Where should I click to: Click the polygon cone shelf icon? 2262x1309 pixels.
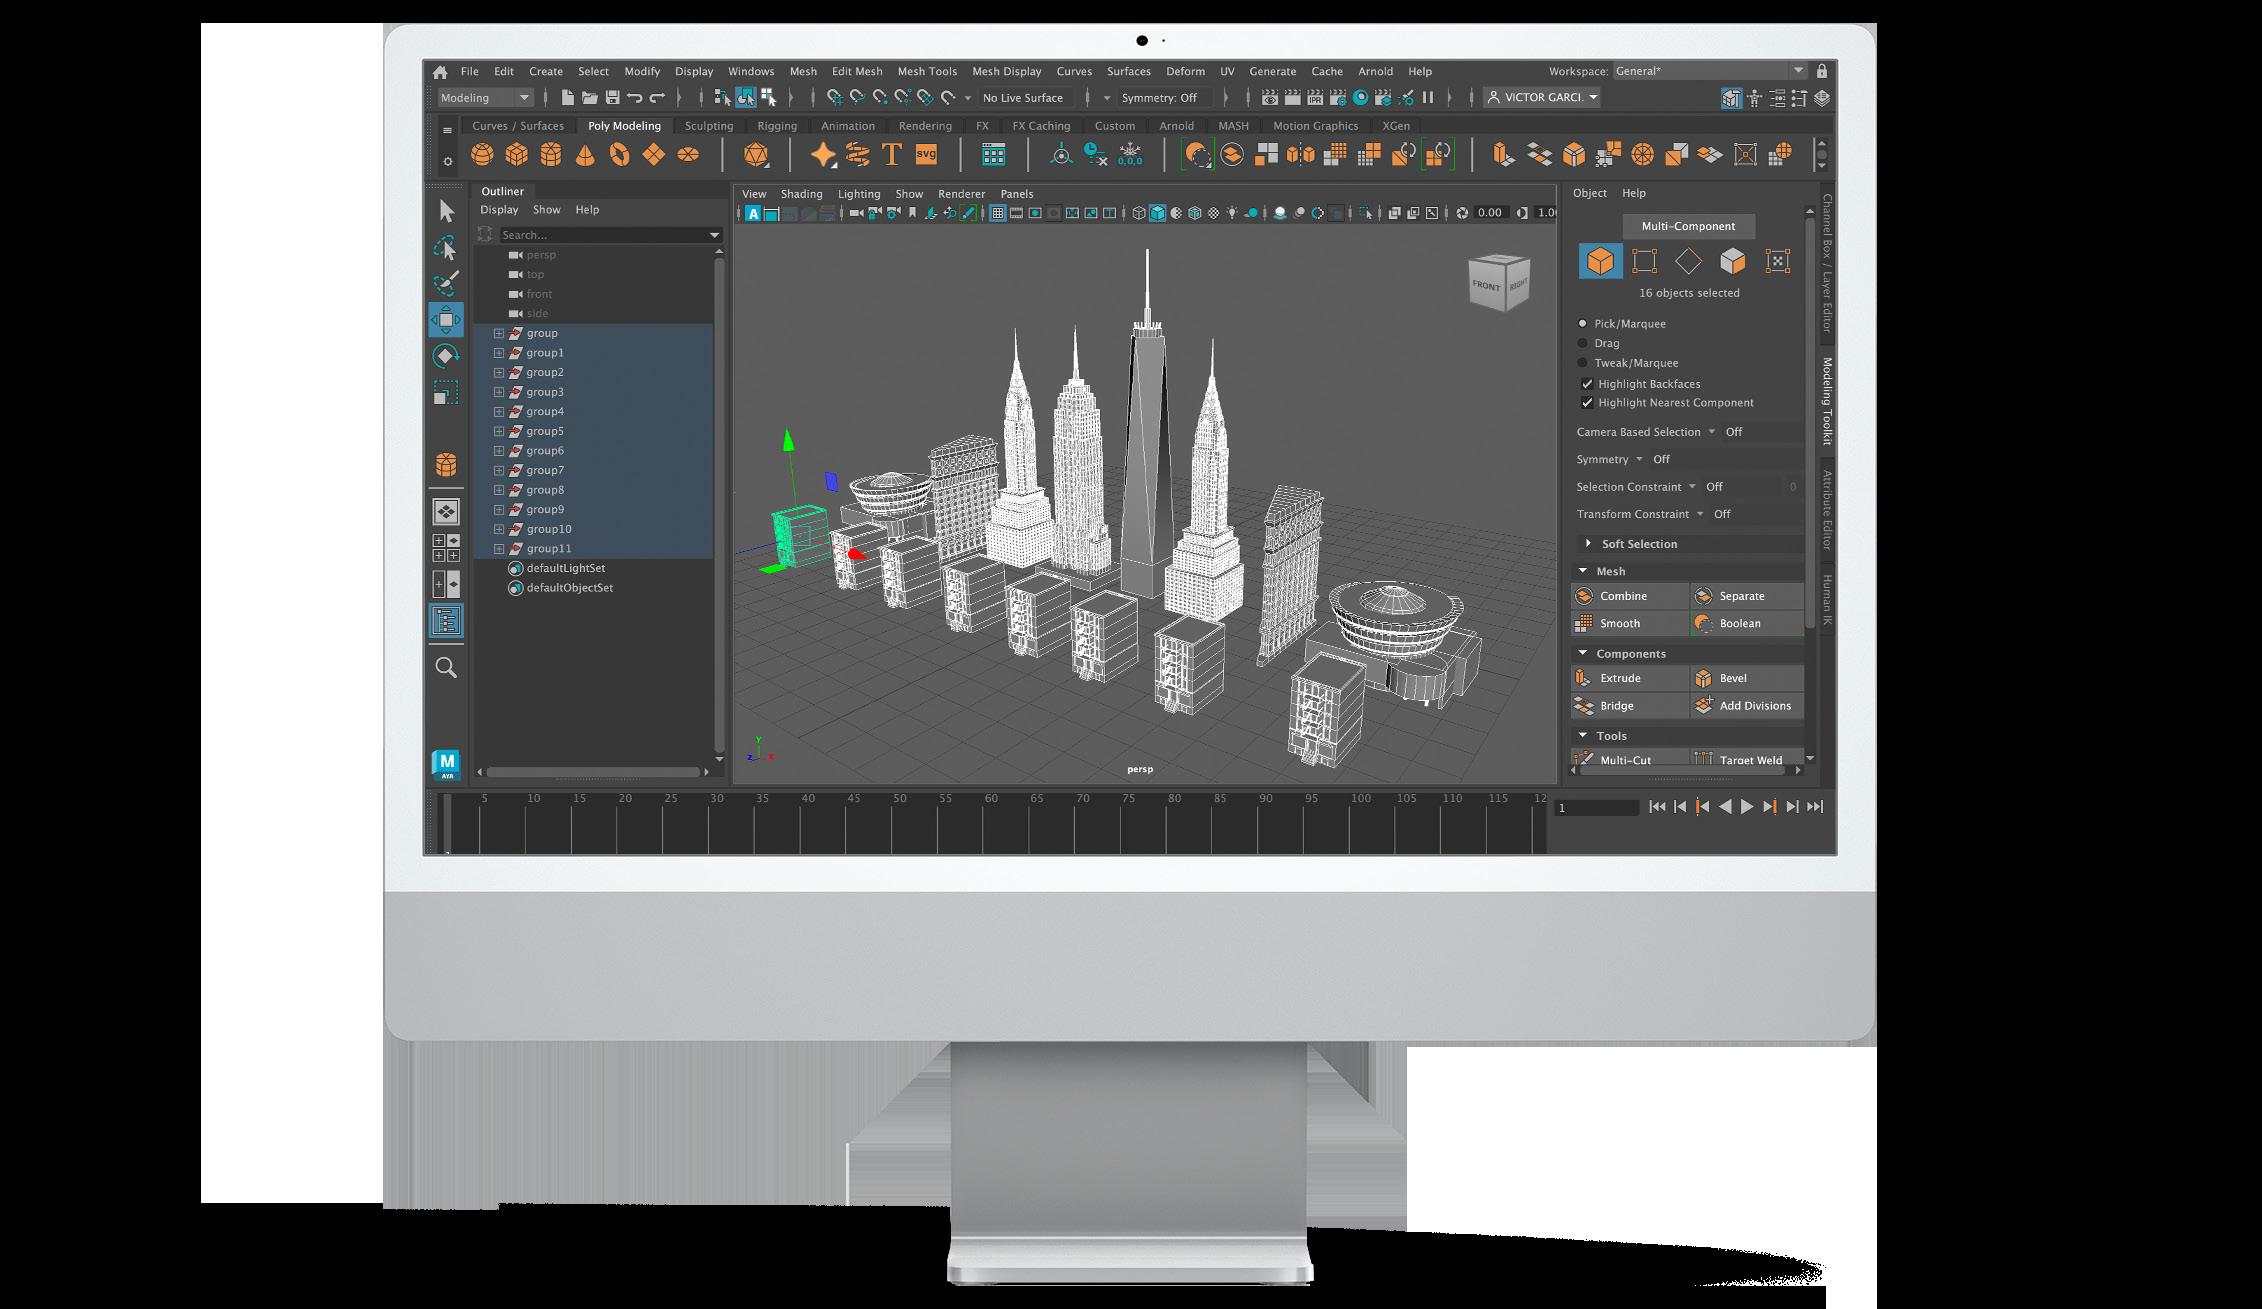point(585,155)
